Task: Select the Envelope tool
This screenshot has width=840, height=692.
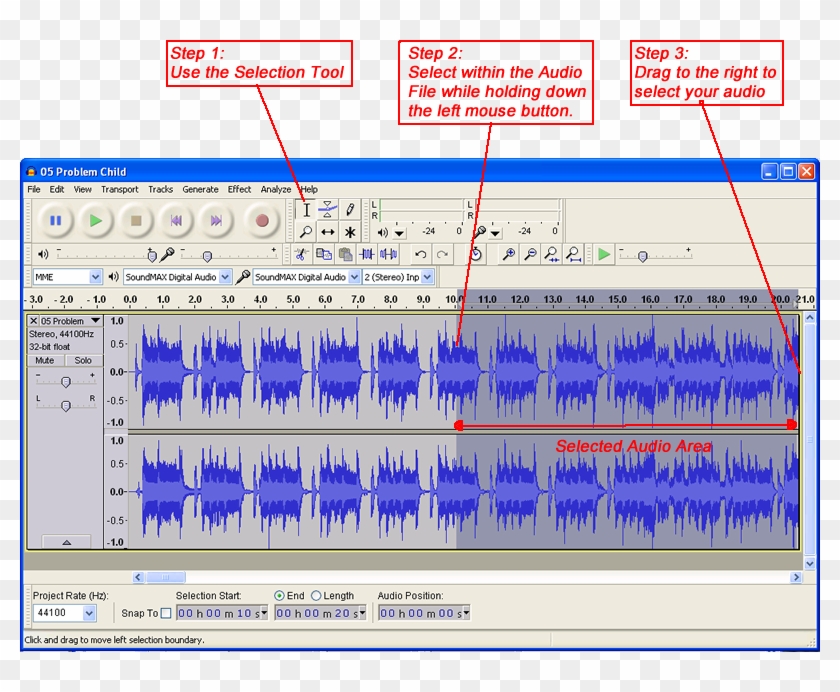Action: (x=327, y=210)
